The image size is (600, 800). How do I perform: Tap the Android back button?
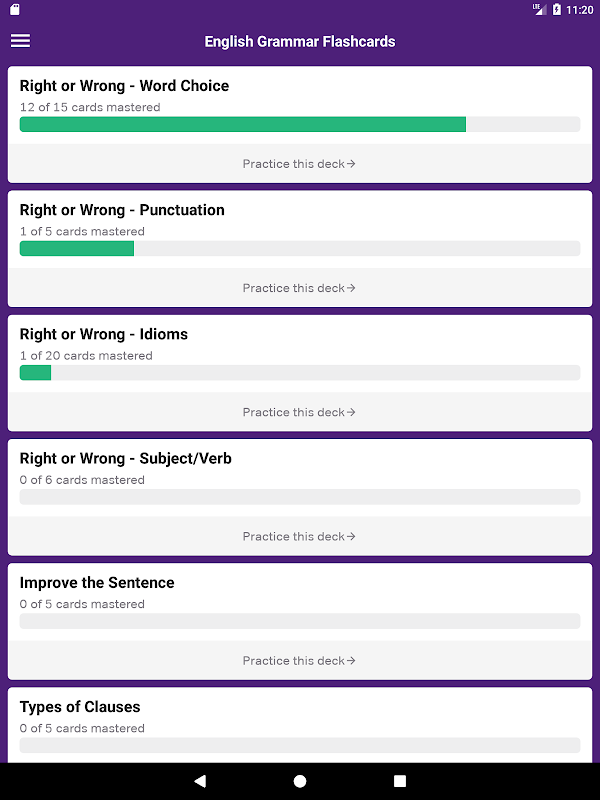point(200,781)
